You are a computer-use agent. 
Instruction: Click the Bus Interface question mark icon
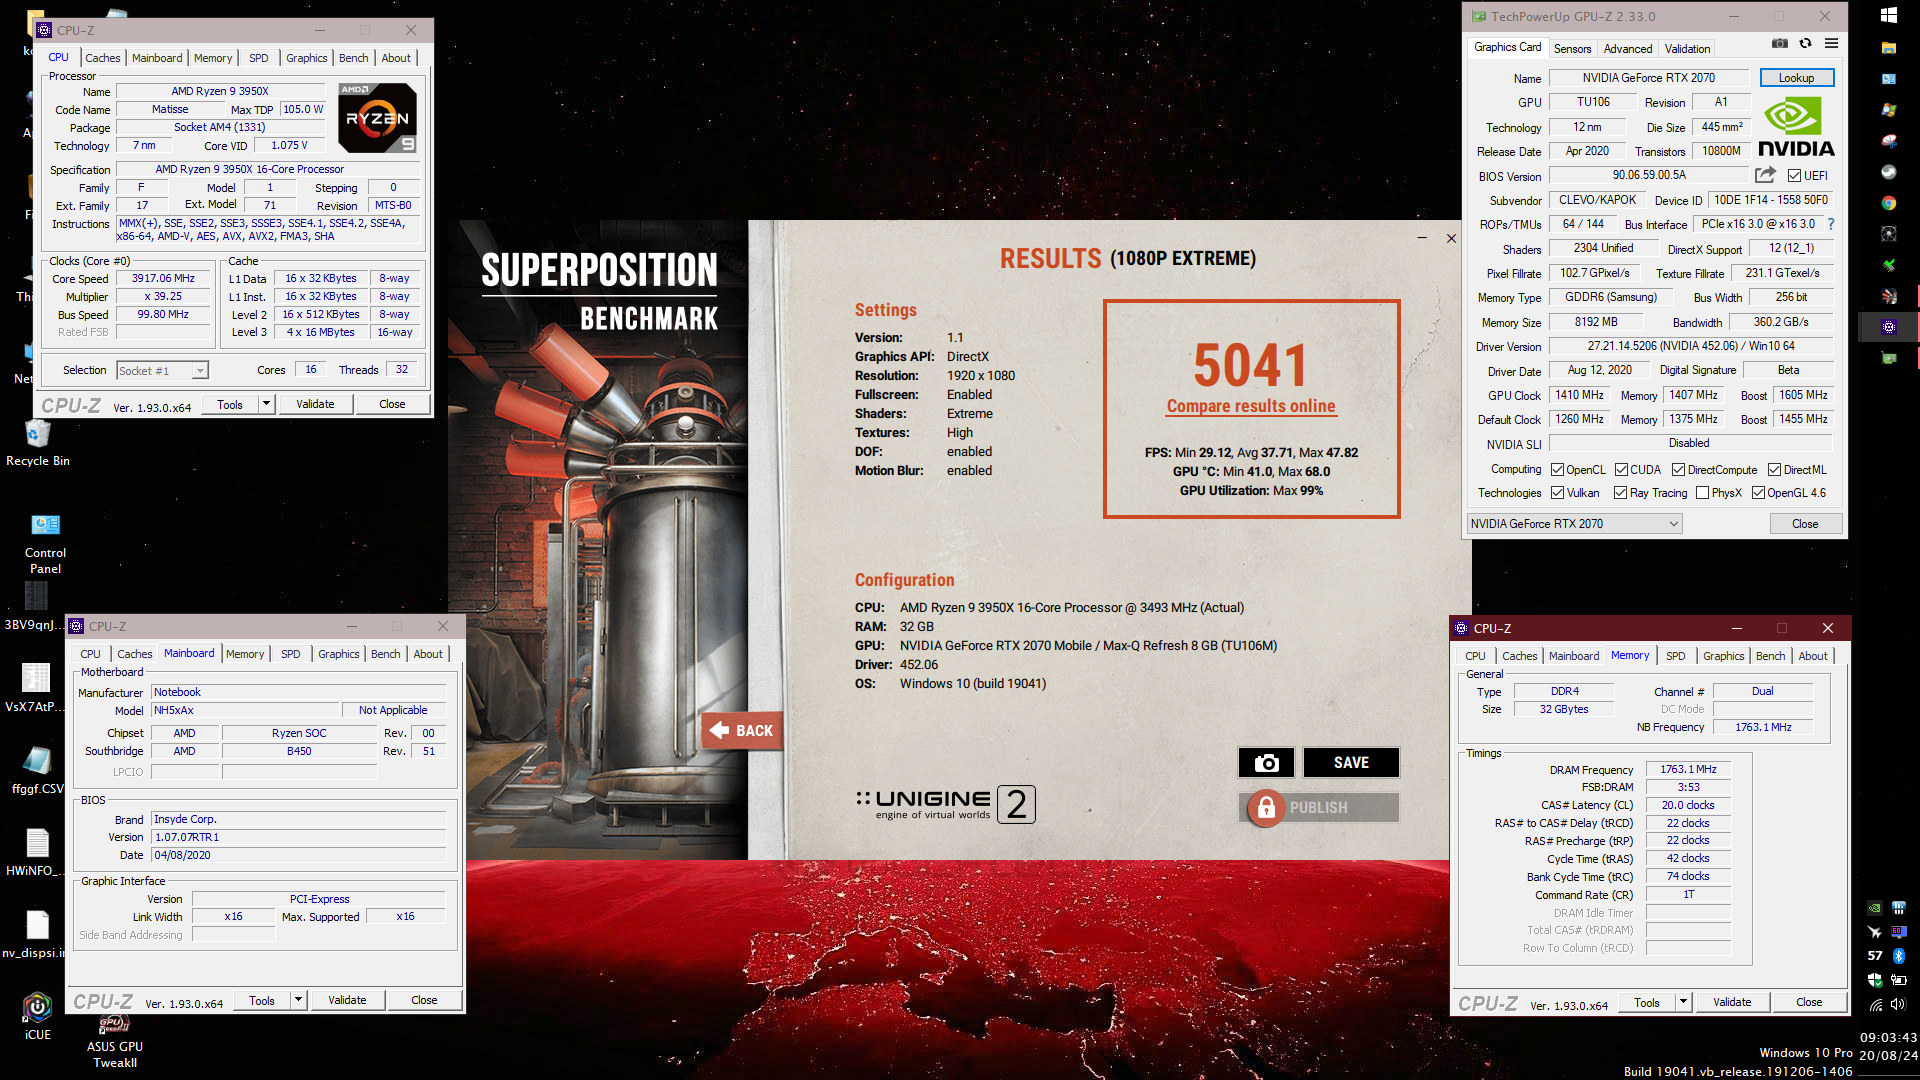click(x=1831, y=224)
